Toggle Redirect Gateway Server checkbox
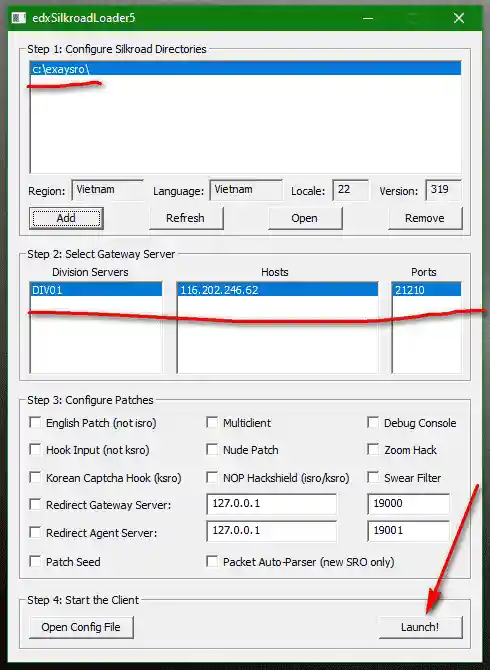 (35, 505)
